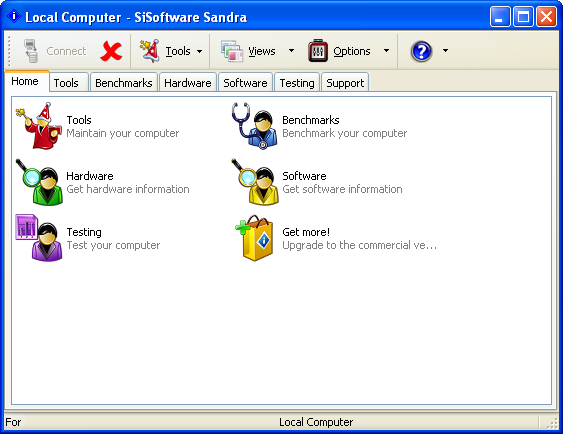Expand the Options dropdown arrow

pos(386,51)
